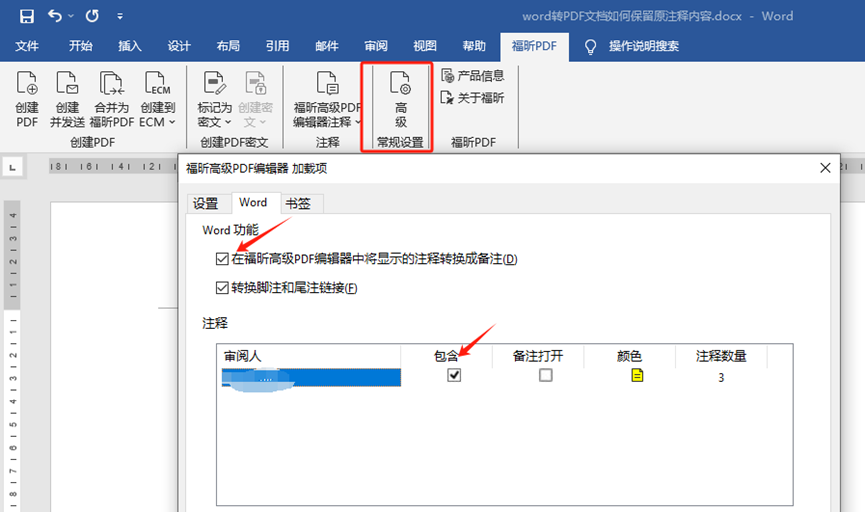
Task: Select the highlighted reviewer row
Action: click(x=309, y=376)
